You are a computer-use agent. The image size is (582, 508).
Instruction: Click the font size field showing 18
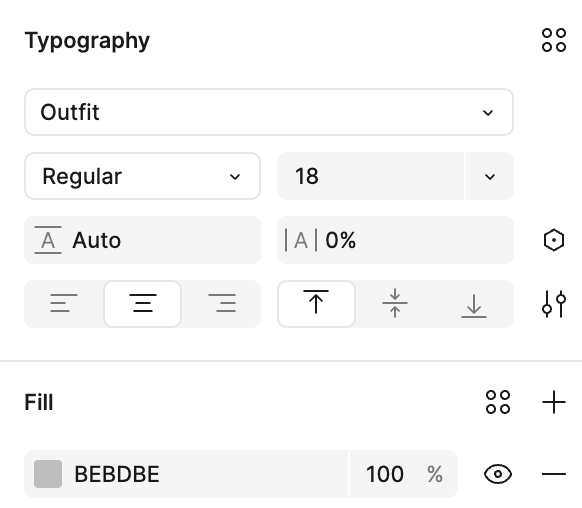click(x=370, y=176)
